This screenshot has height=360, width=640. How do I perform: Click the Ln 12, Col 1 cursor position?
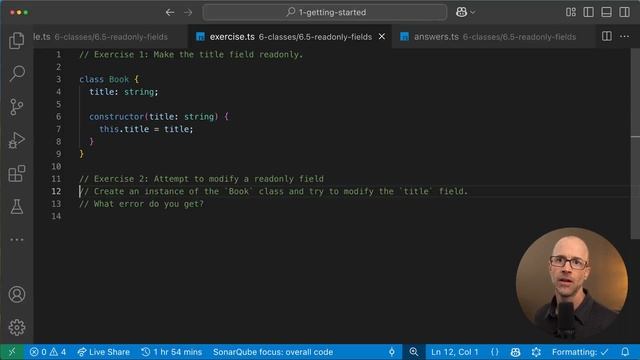click(454, 352)
